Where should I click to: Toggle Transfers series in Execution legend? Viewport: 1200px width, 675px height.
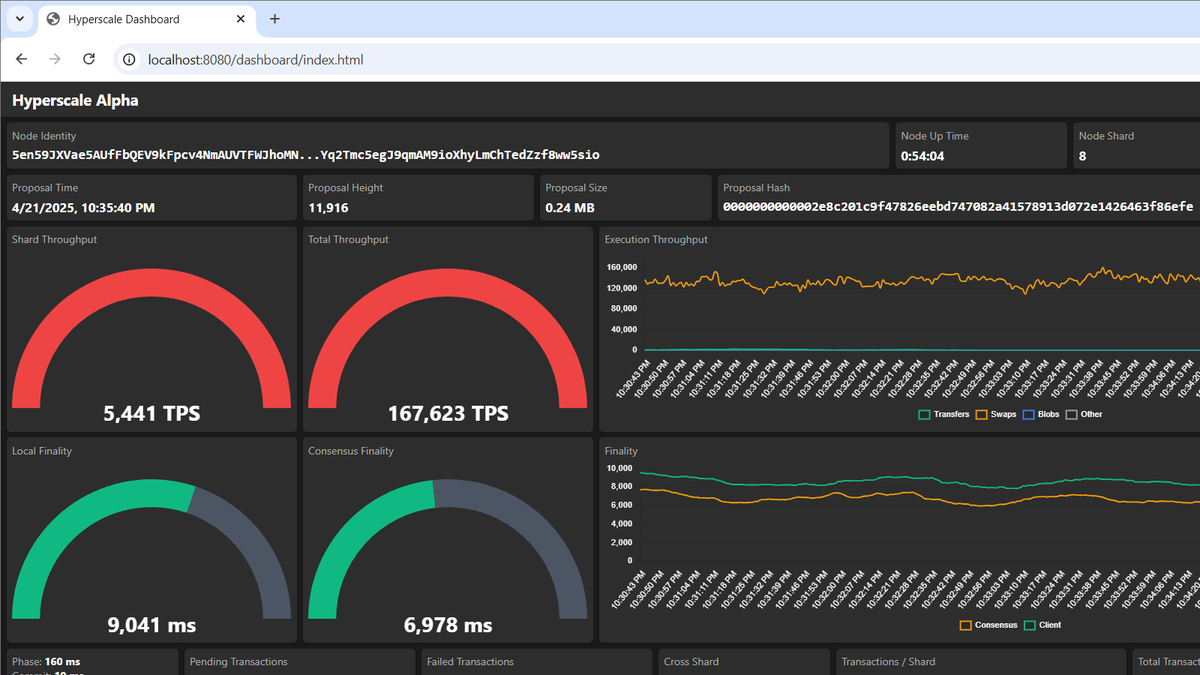pyautogui.click(x=944, y=414)
